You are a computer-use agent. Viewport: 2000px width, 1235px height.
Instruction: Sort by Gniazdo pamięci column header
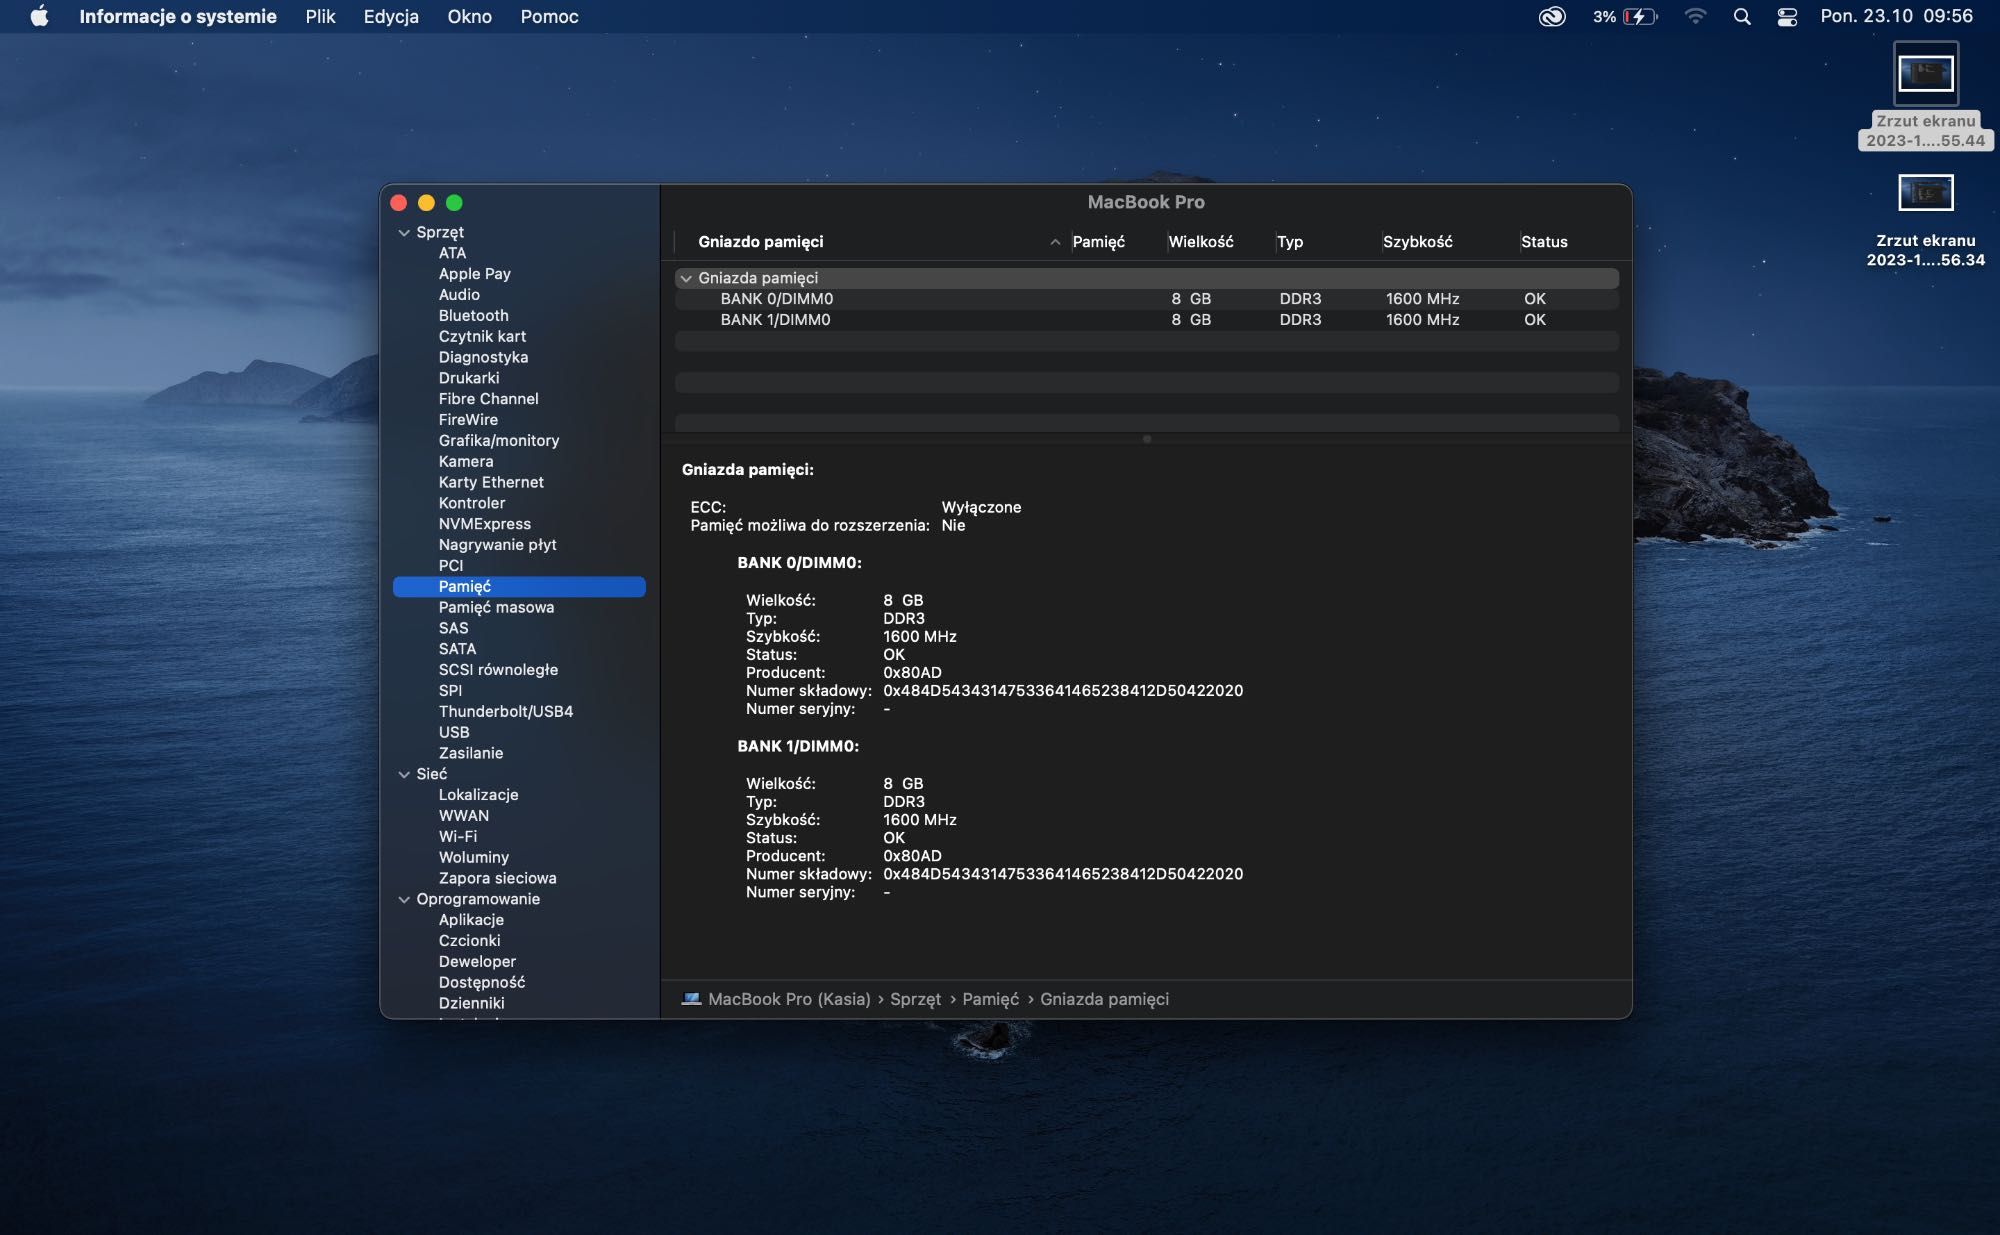(x=760, y=242)
